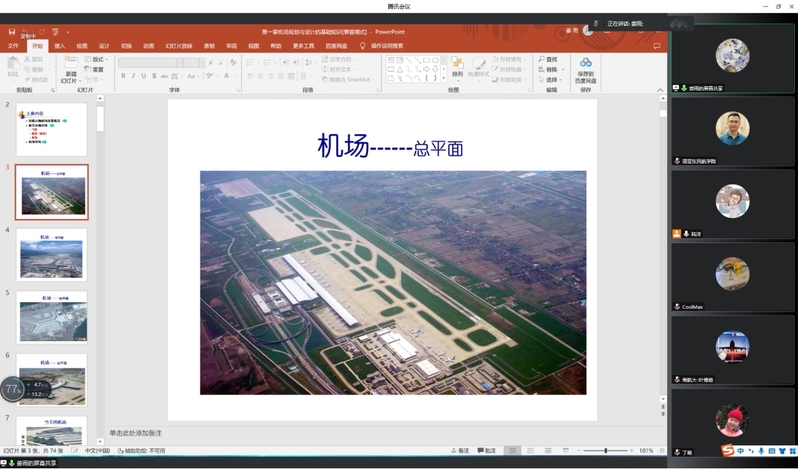Open the font name dropdown box
Viewport: 798px width, 469px height.
coord(148,62)
